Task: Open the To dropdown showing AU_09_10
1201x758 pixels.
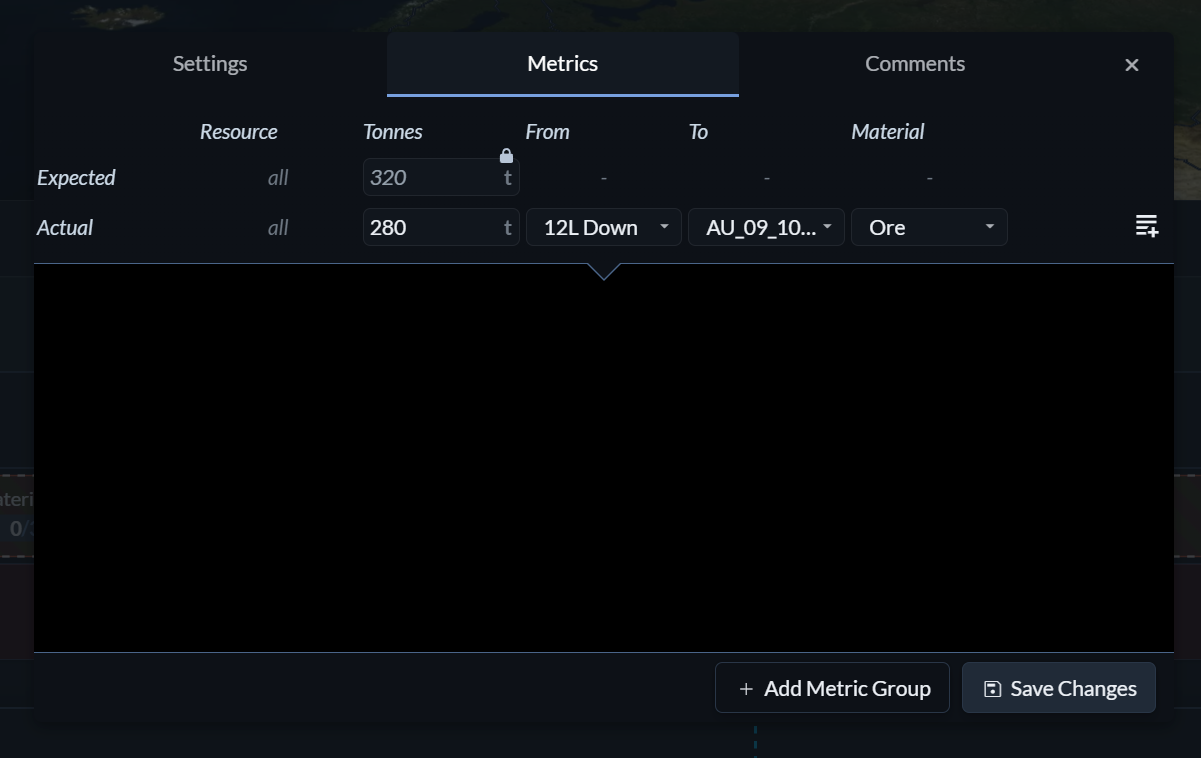Action: 766,227
